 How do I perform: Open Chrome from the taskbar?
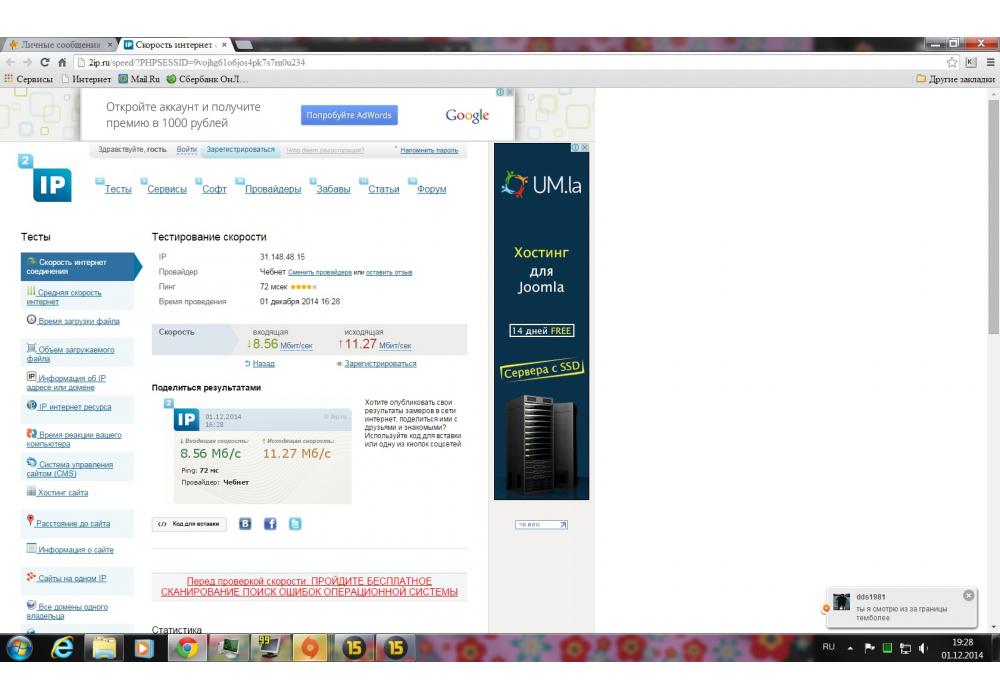(187, 648)
